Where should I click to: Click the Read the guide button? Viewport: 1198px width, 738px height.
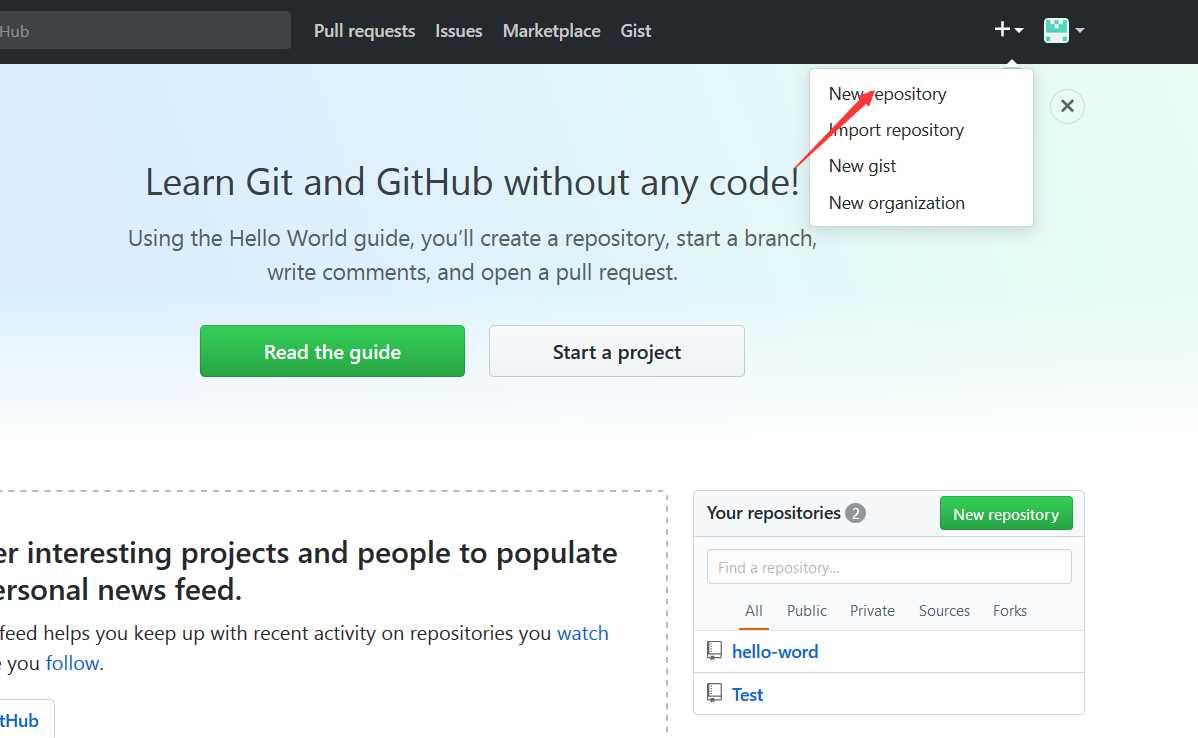(x=332, y=351)
